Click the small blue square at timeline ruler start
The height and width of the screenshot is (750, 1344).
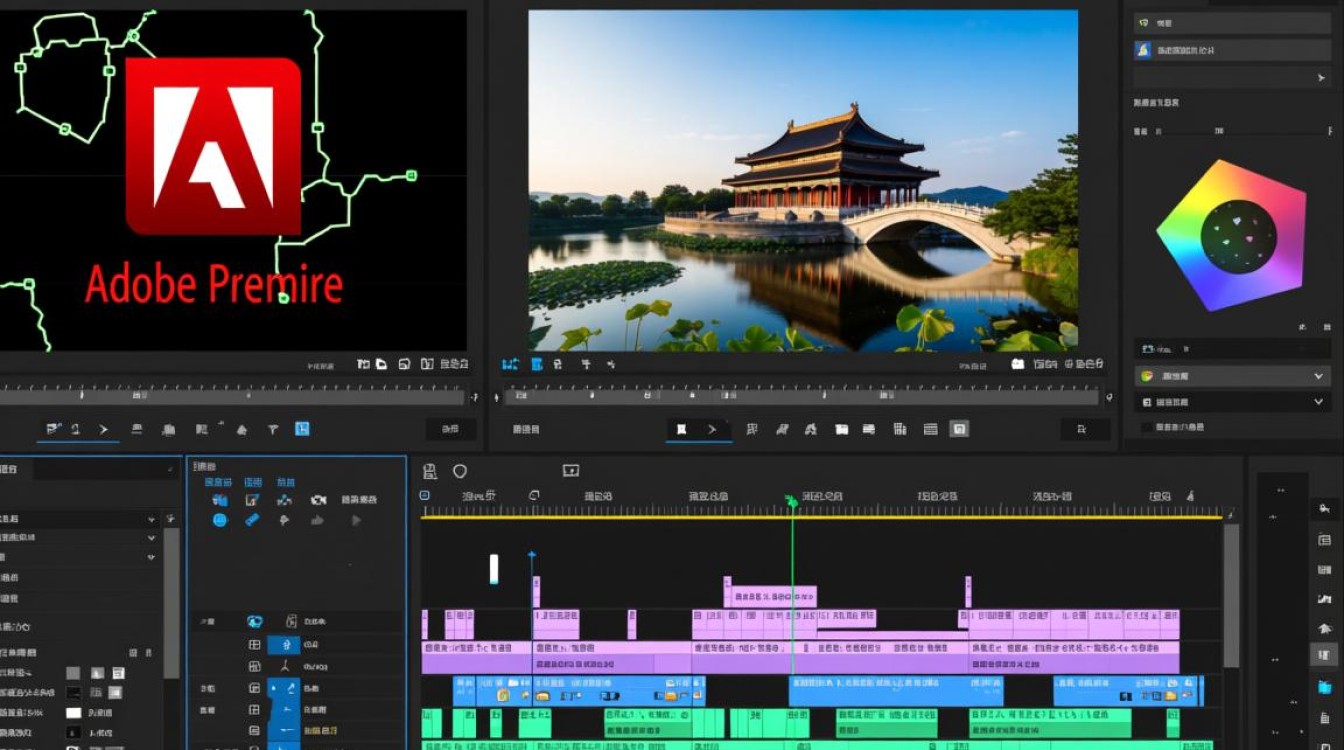(424, 495)
